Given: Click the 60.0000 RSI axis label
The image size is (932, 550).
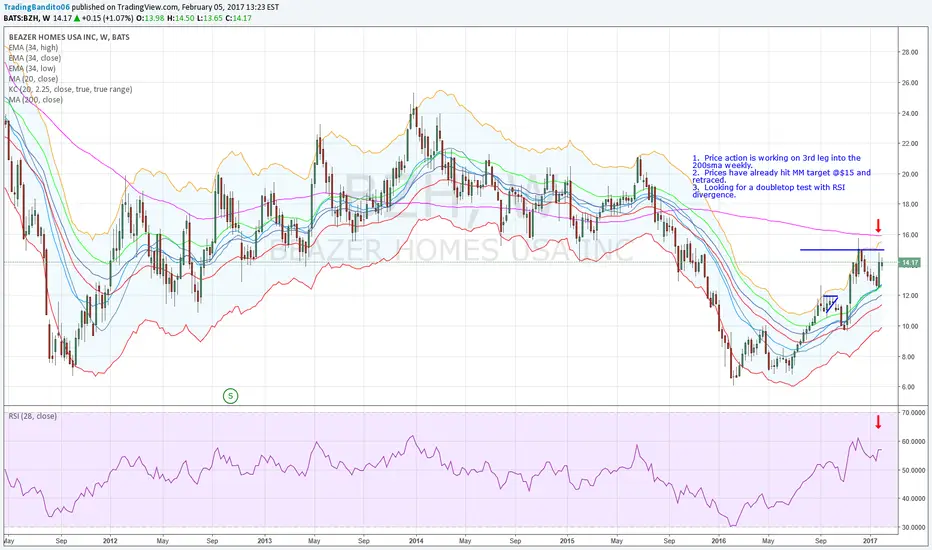Looking at the screenshot, I should pos(913,441).
